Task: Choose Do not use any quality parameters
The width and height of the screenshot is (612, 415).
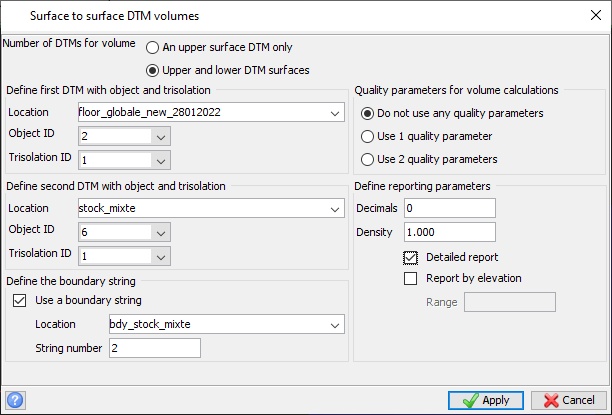Action: [x=368, y=113]
